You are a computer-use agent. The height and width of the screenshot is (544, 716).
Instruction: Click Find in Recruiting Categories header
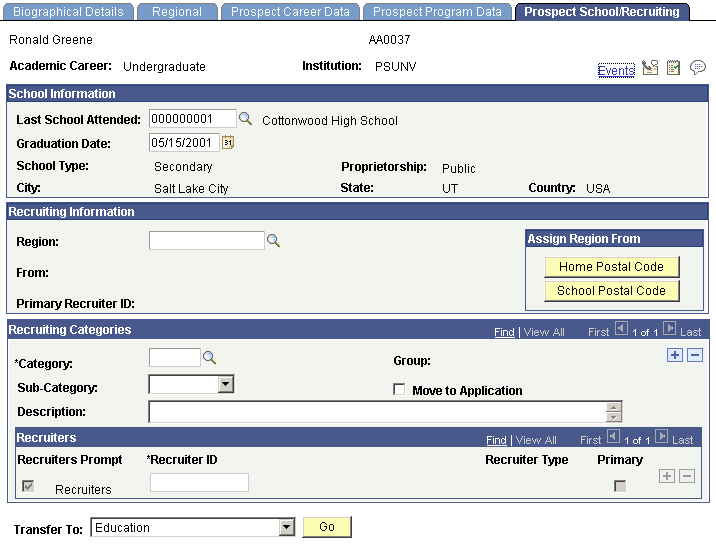coord(504,332)
